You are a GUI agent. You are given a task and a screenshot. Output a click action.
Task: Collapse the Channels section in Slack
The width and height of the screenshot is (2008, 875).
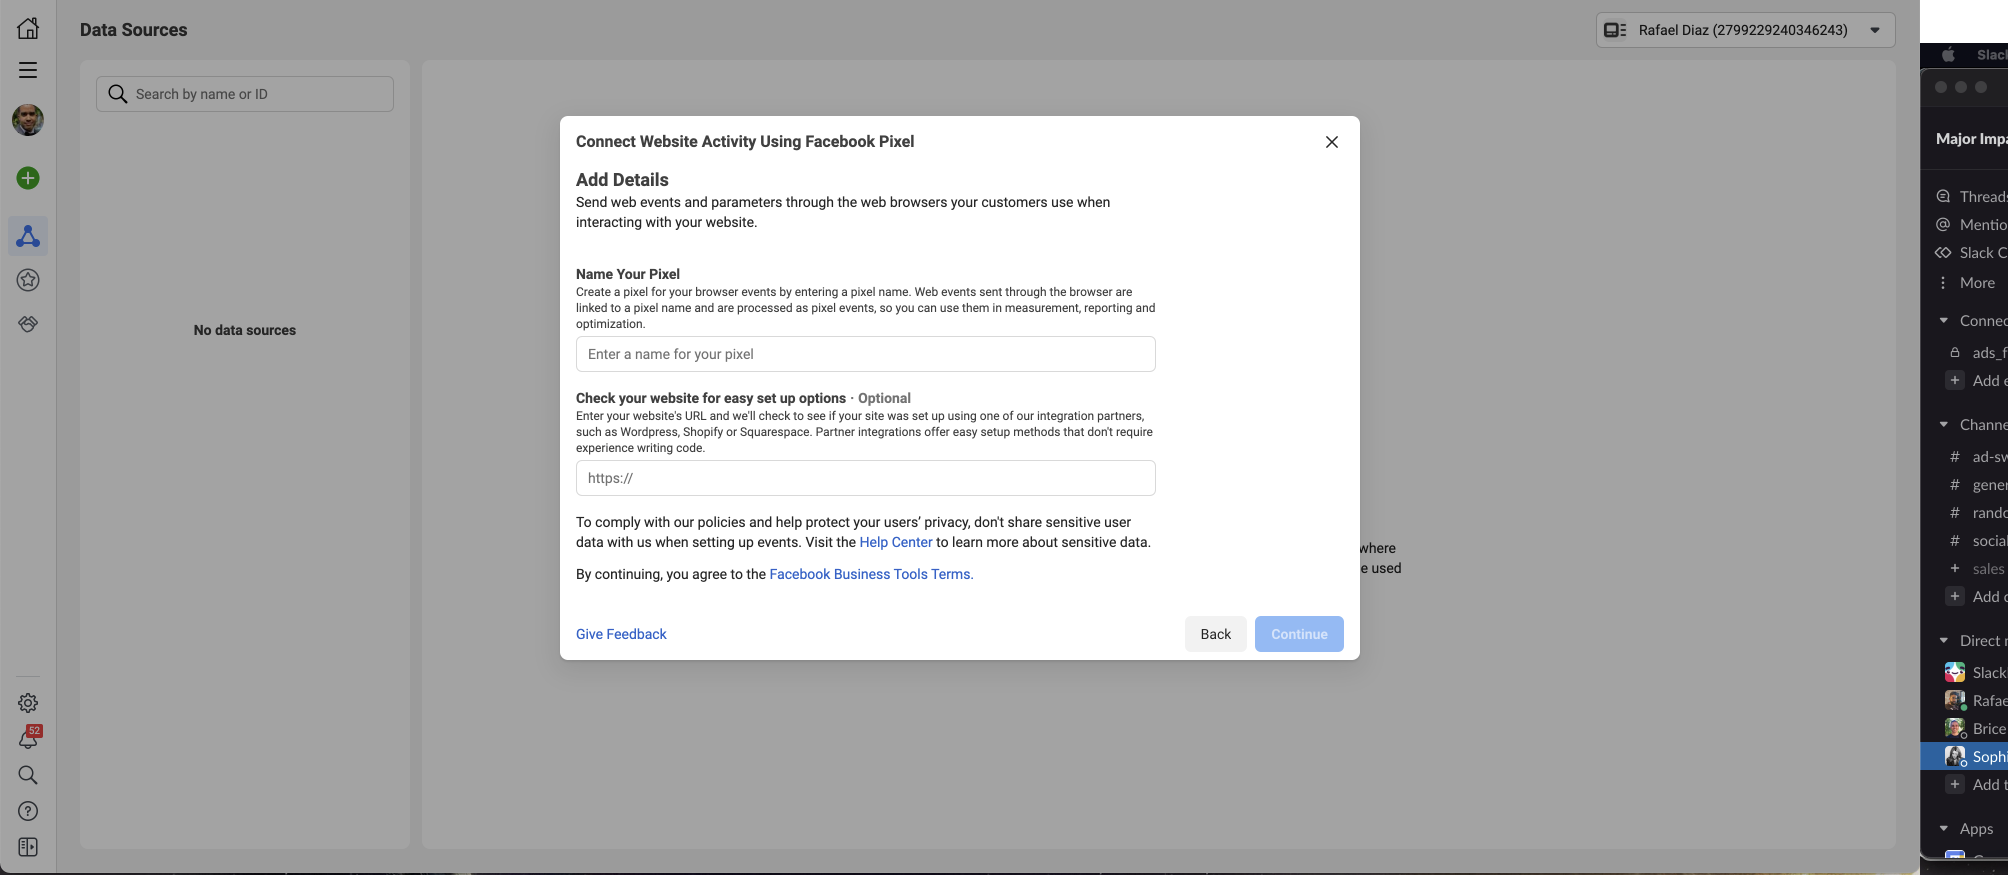tap(1944, 425)
